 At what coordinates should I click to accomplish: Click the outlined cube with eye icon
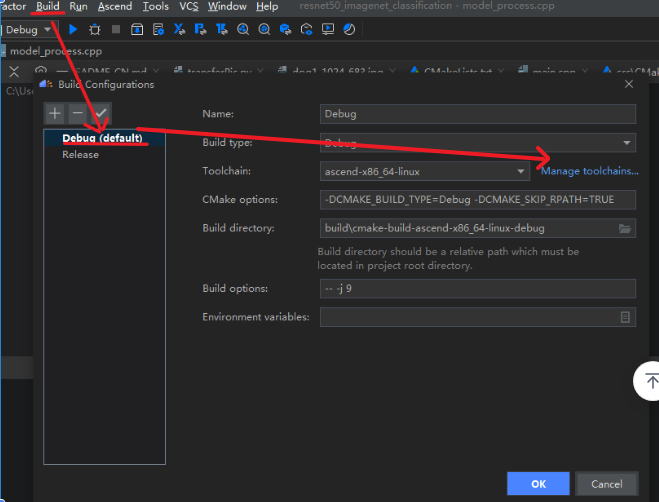click(x=306, y=29)
